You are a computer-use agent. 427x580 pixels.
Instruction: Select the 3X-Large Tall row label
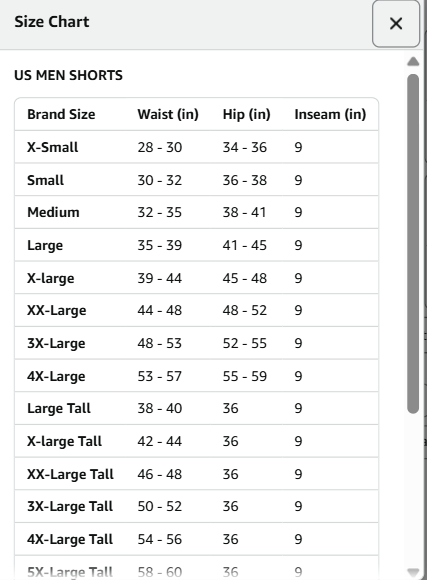point(70,506)
